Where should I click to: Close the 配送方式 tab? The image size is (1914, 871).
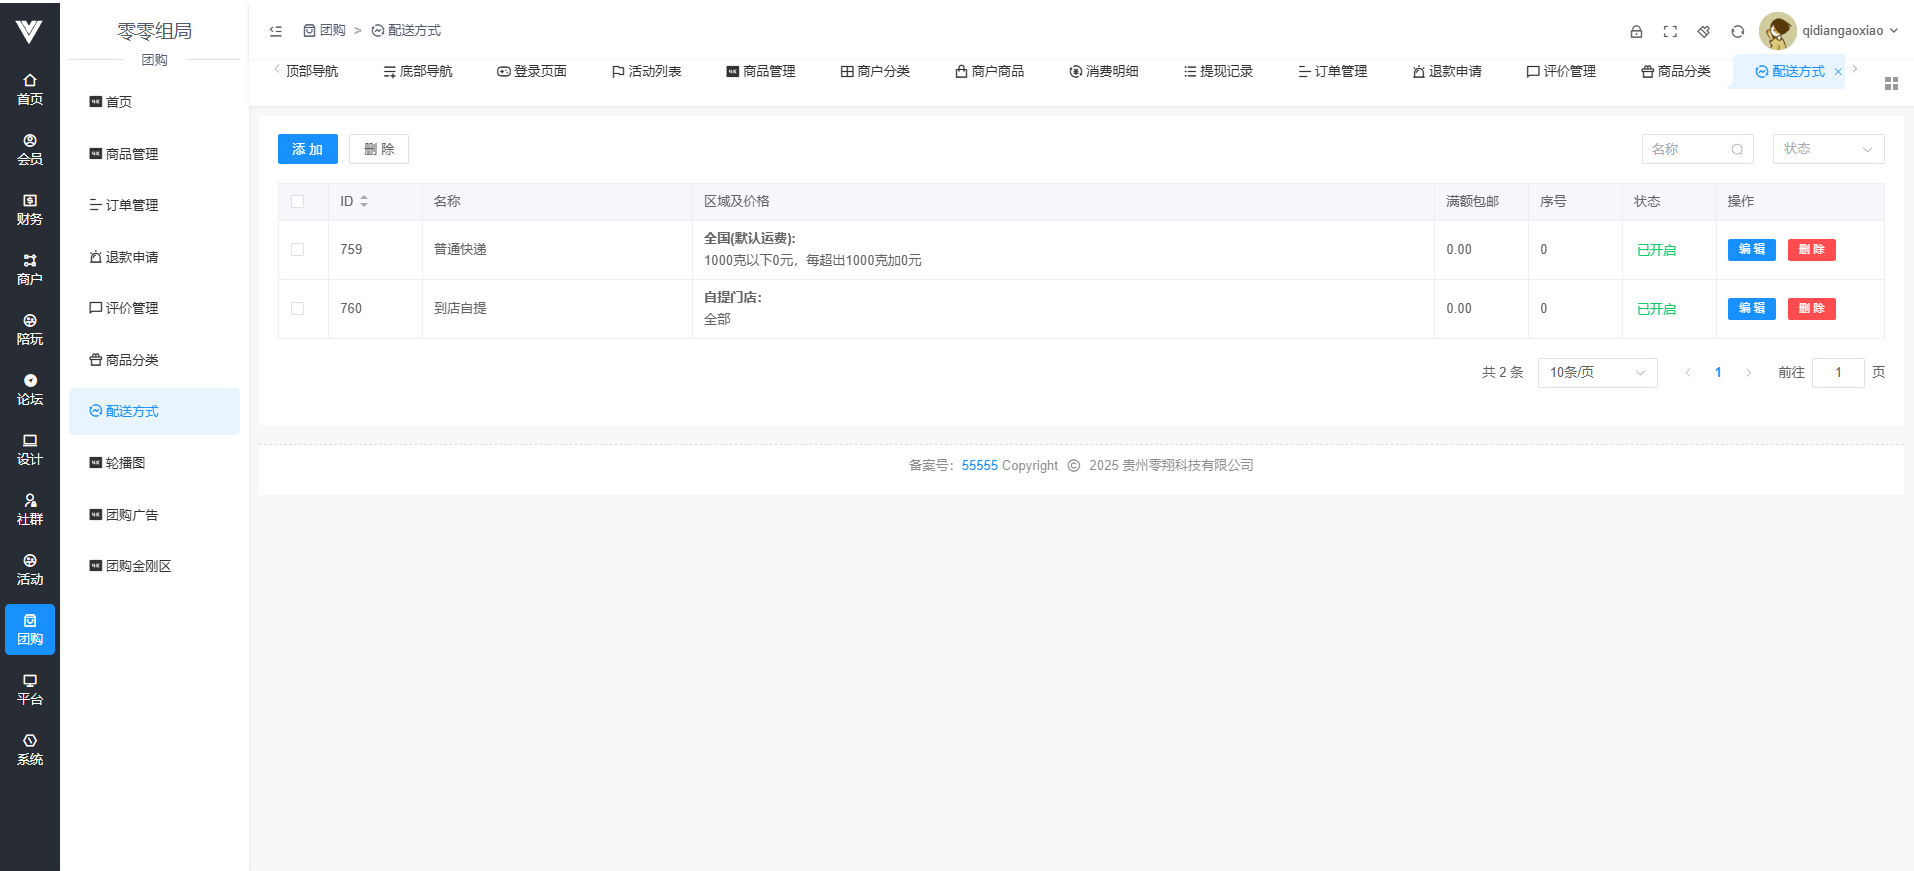(x=1837, y=72)
